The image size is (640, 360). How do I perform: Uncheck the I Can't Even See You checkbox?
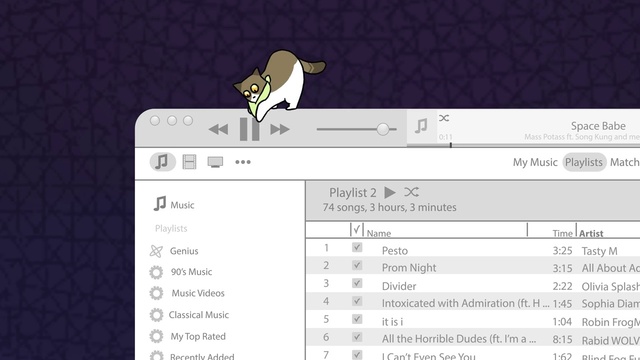tap(357, 355)
